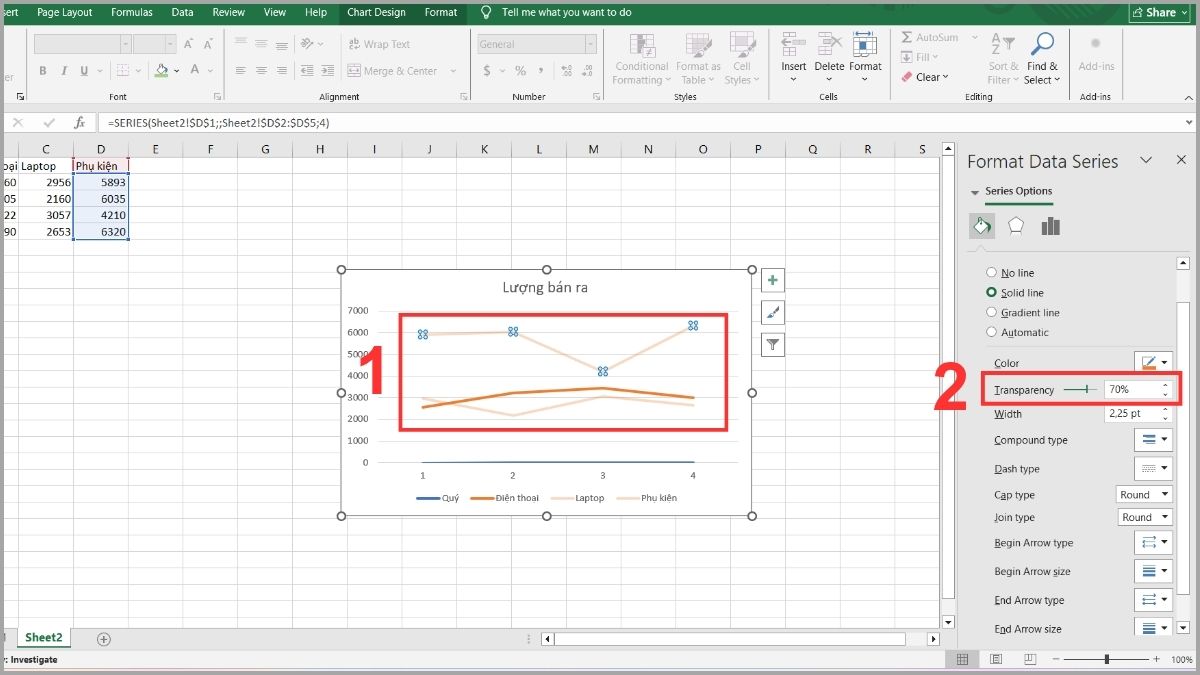Click the Add-ins button
This screenshot has width=1200, height=675.
[1096, 55]
